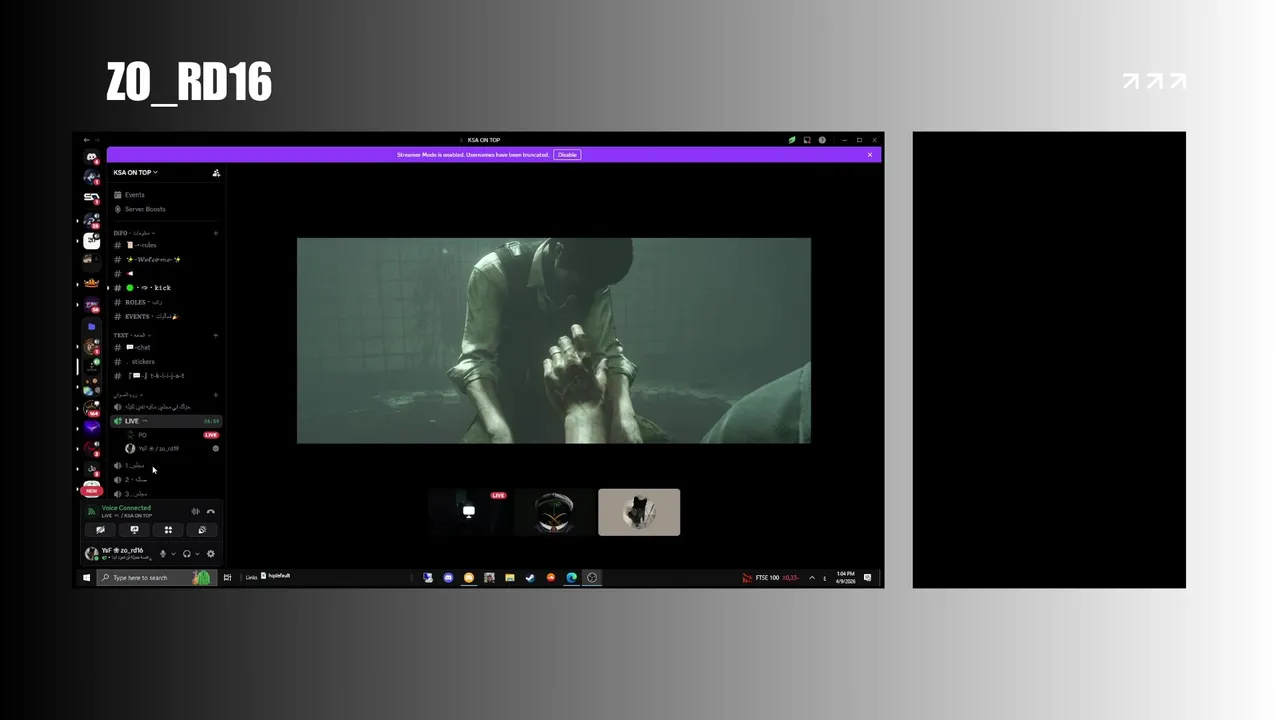Click the Type here to search box

(155, 578)
